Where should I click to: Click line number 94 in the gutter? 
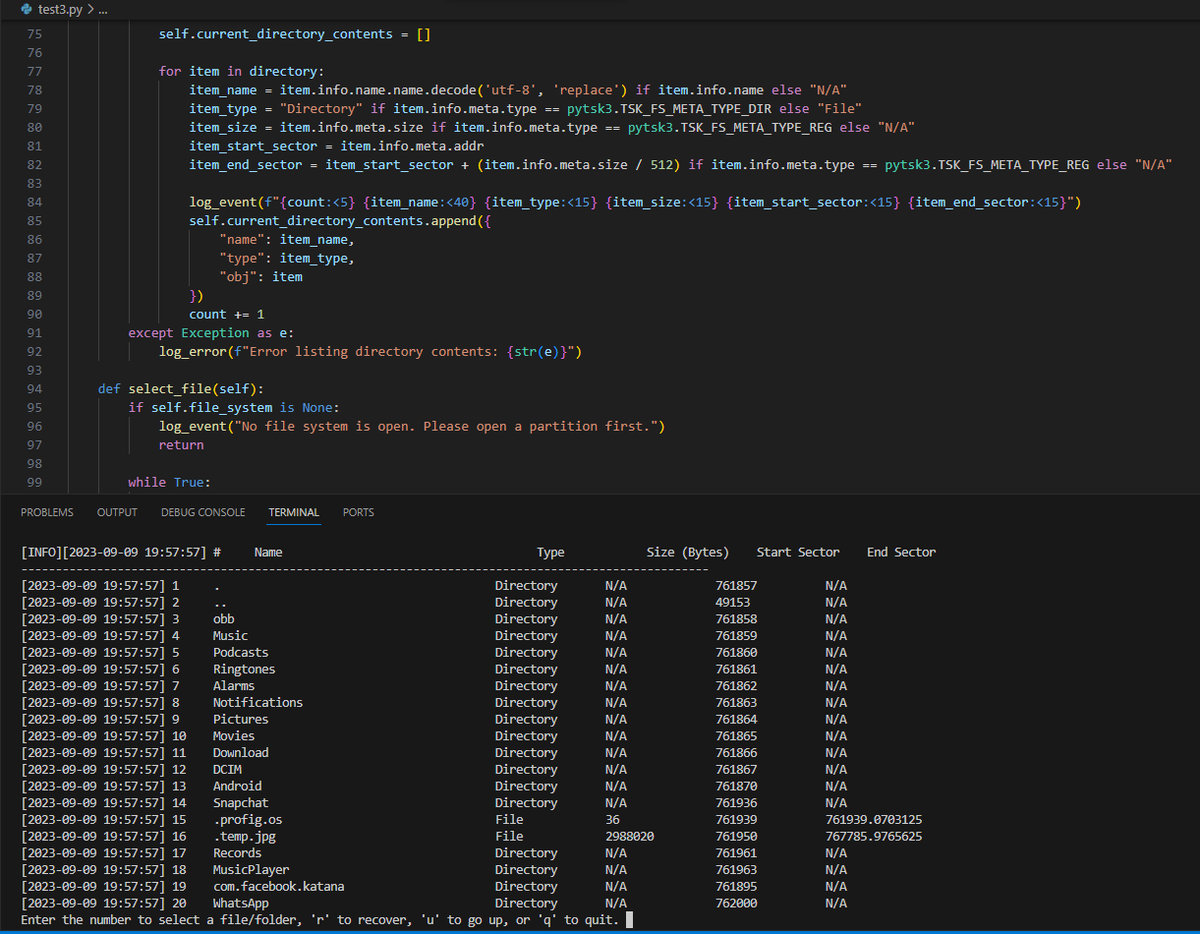[34, 389]
